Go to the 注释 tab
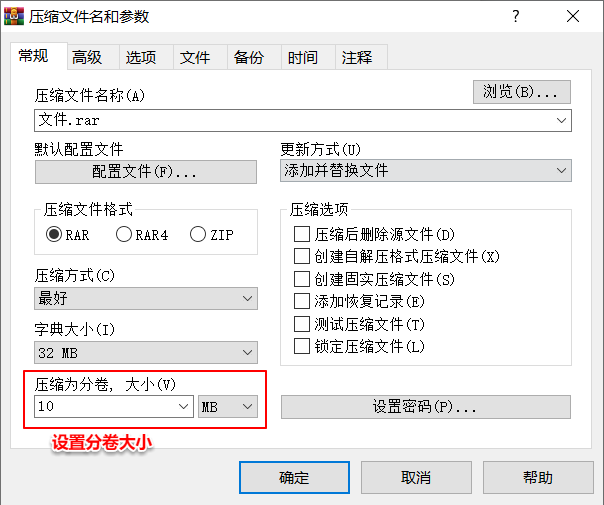Image resolution: width=604 pixels, height=505 pixels. [357, 57]
